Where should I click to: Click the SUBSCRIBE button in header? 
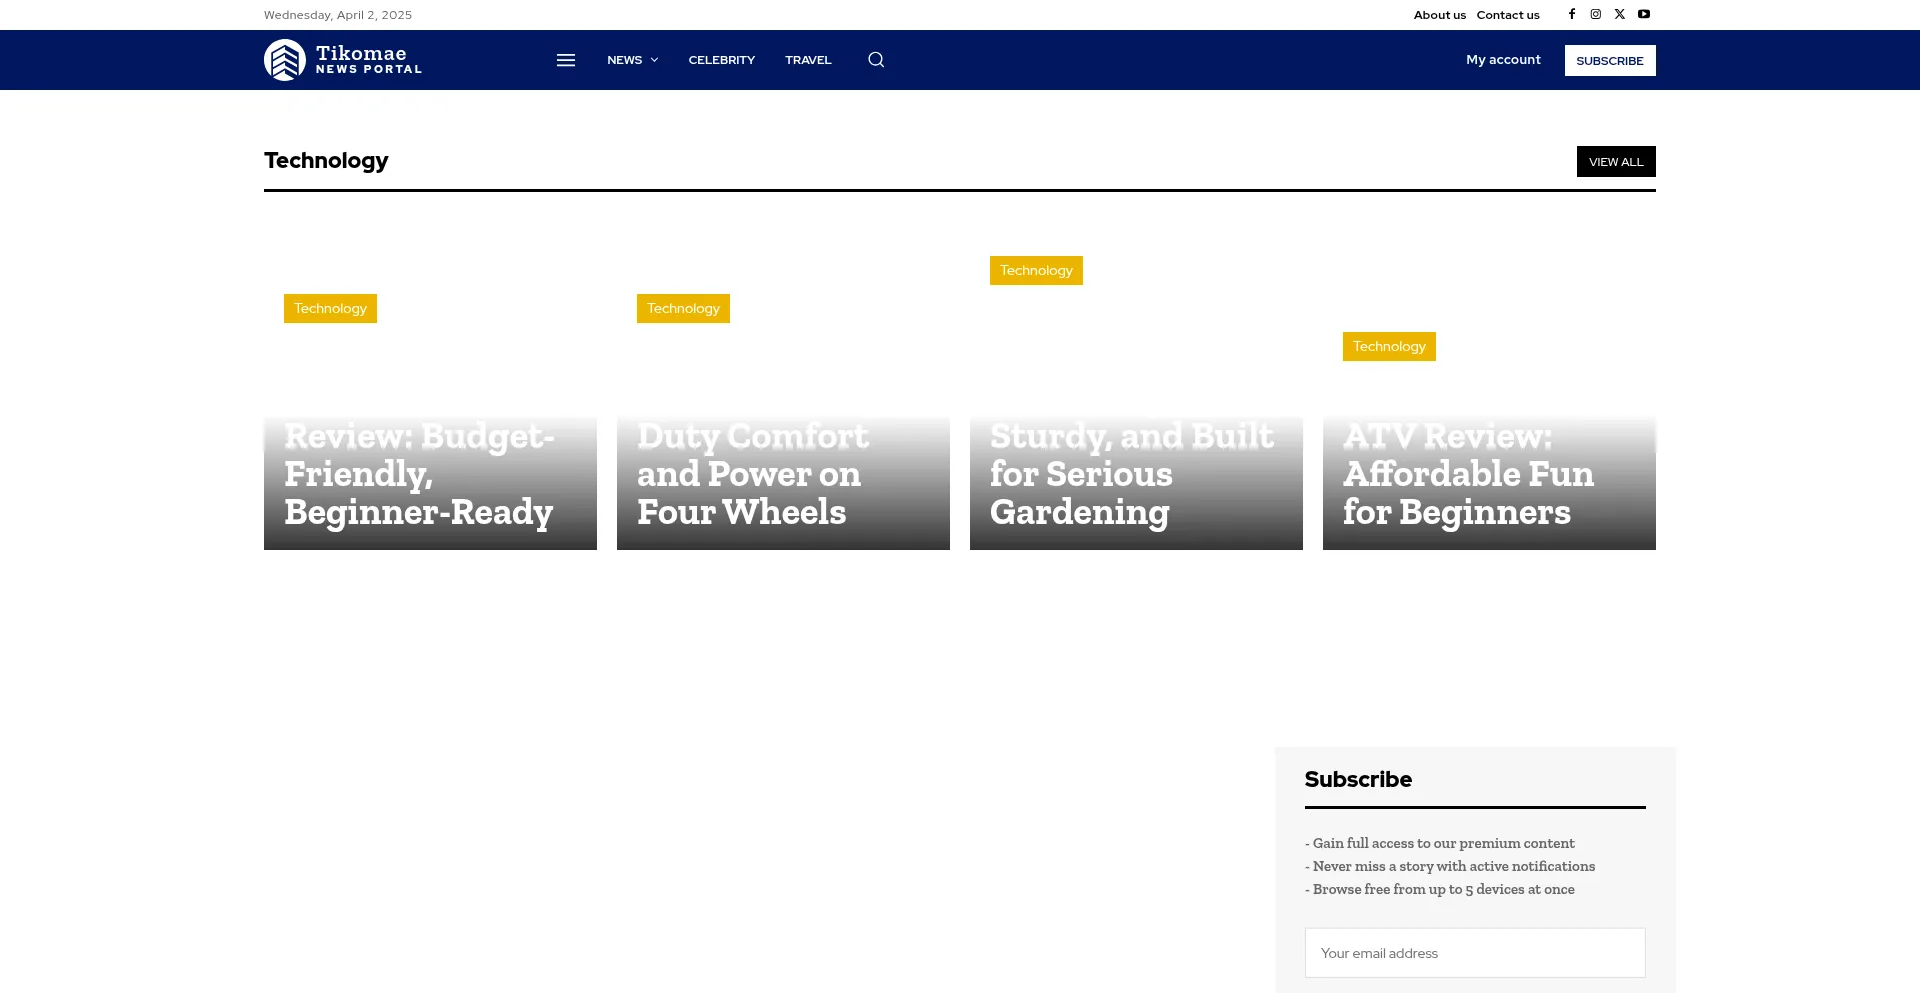[x=1609, y=61]
